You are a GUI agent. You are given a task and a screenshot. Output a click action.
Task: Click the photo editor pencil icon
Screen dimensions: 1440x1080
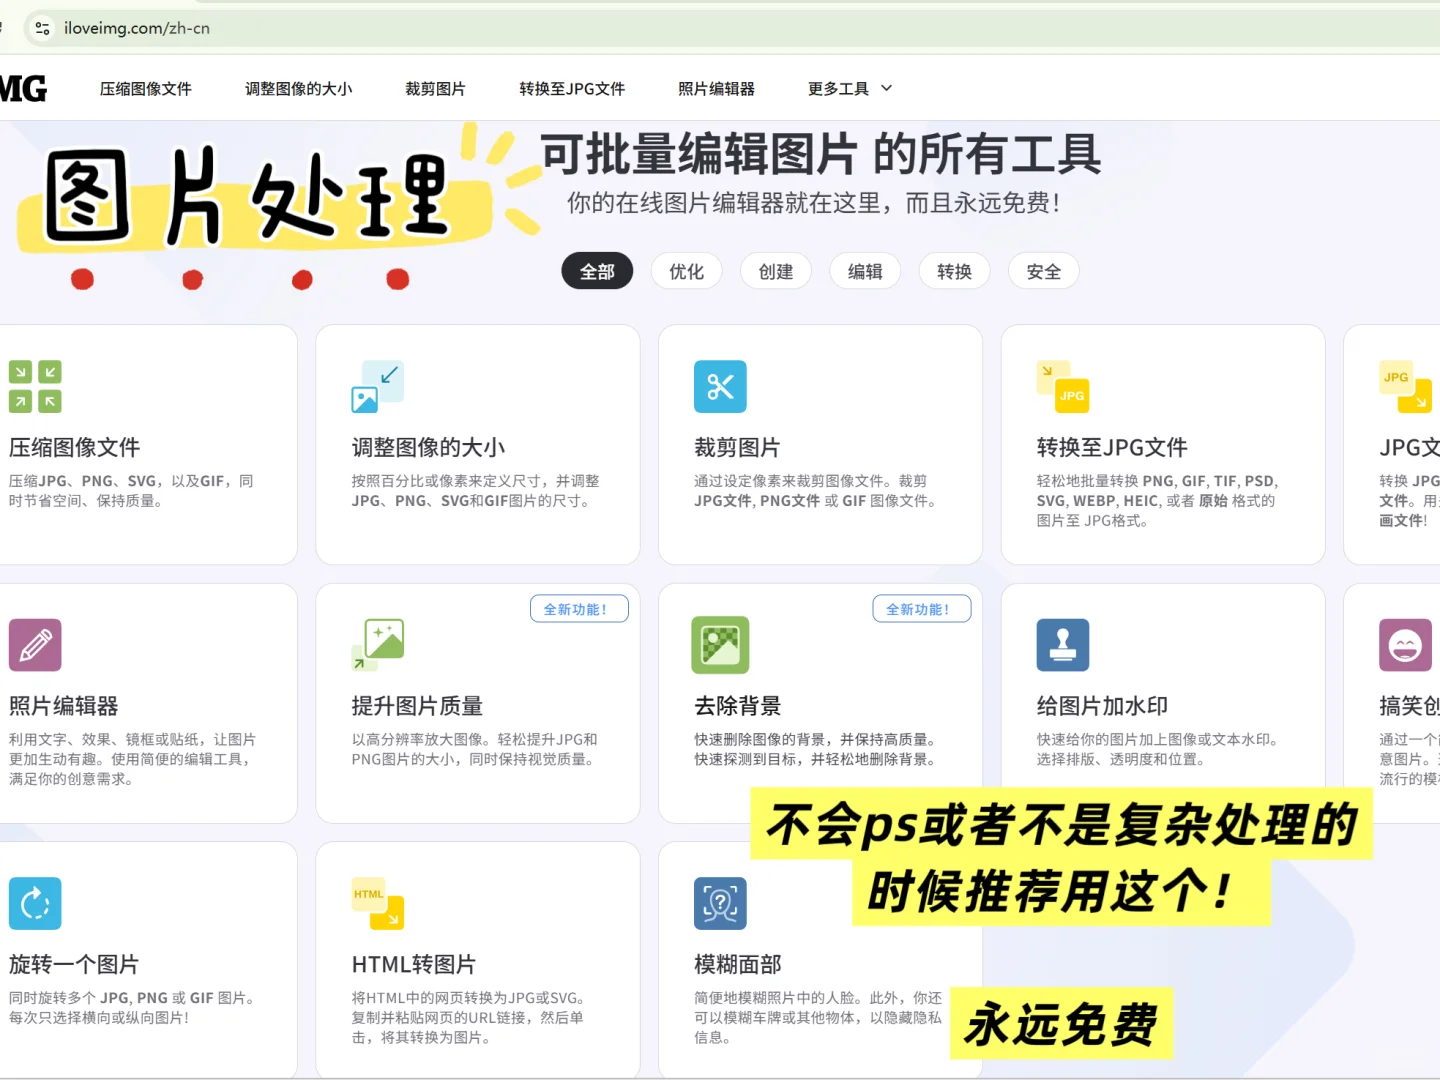click(35, 645)
